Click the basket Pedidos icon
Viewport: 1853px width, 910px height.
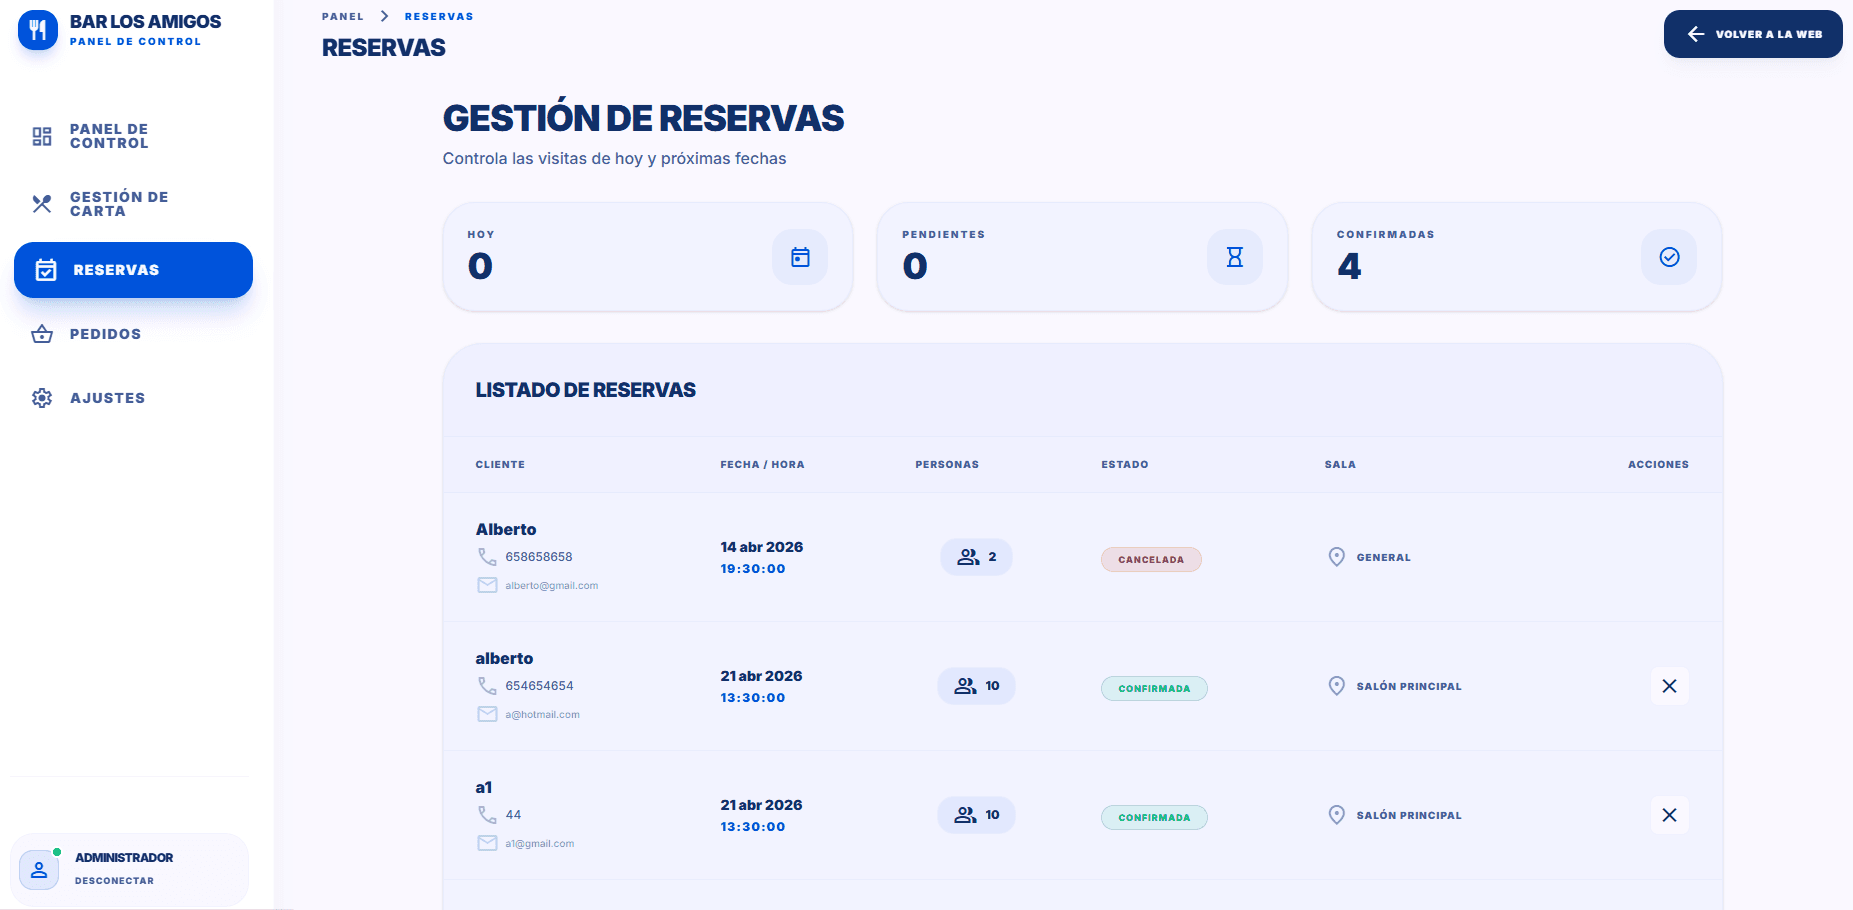pos(42,334)
